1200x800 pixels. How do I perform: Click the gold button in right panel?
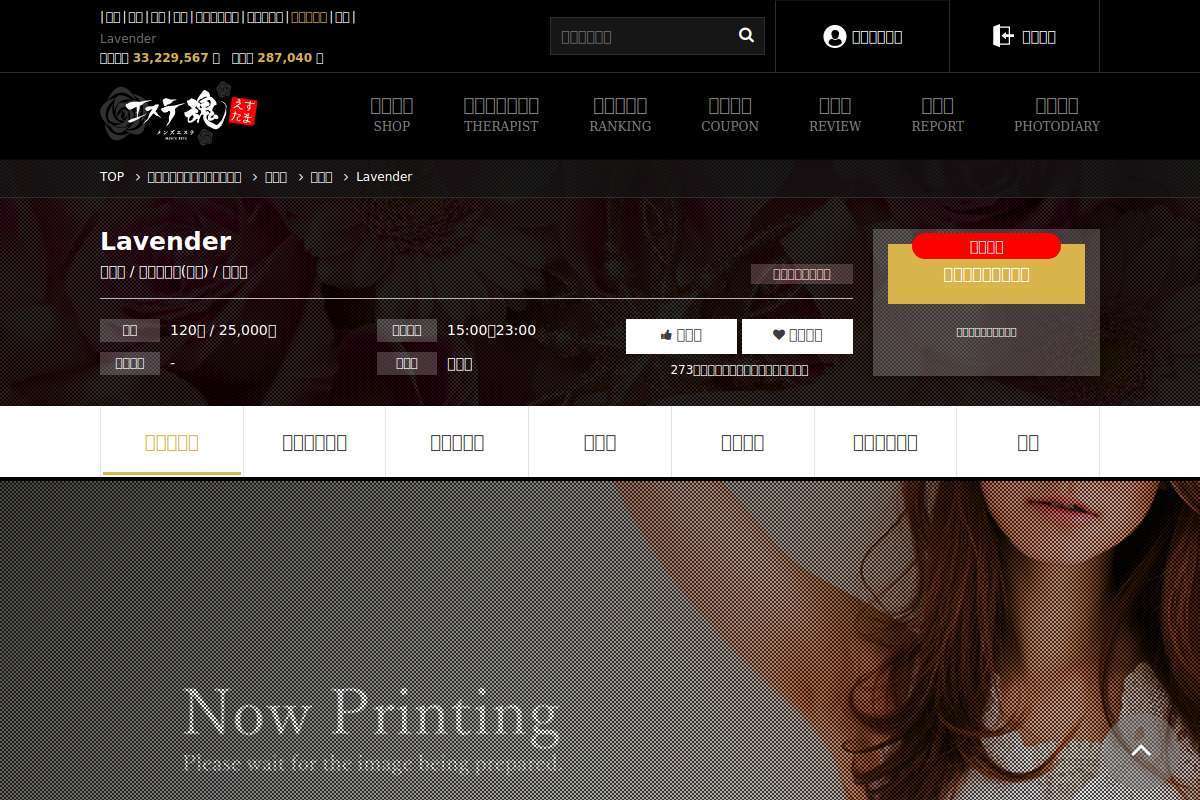tap(986, 275)
